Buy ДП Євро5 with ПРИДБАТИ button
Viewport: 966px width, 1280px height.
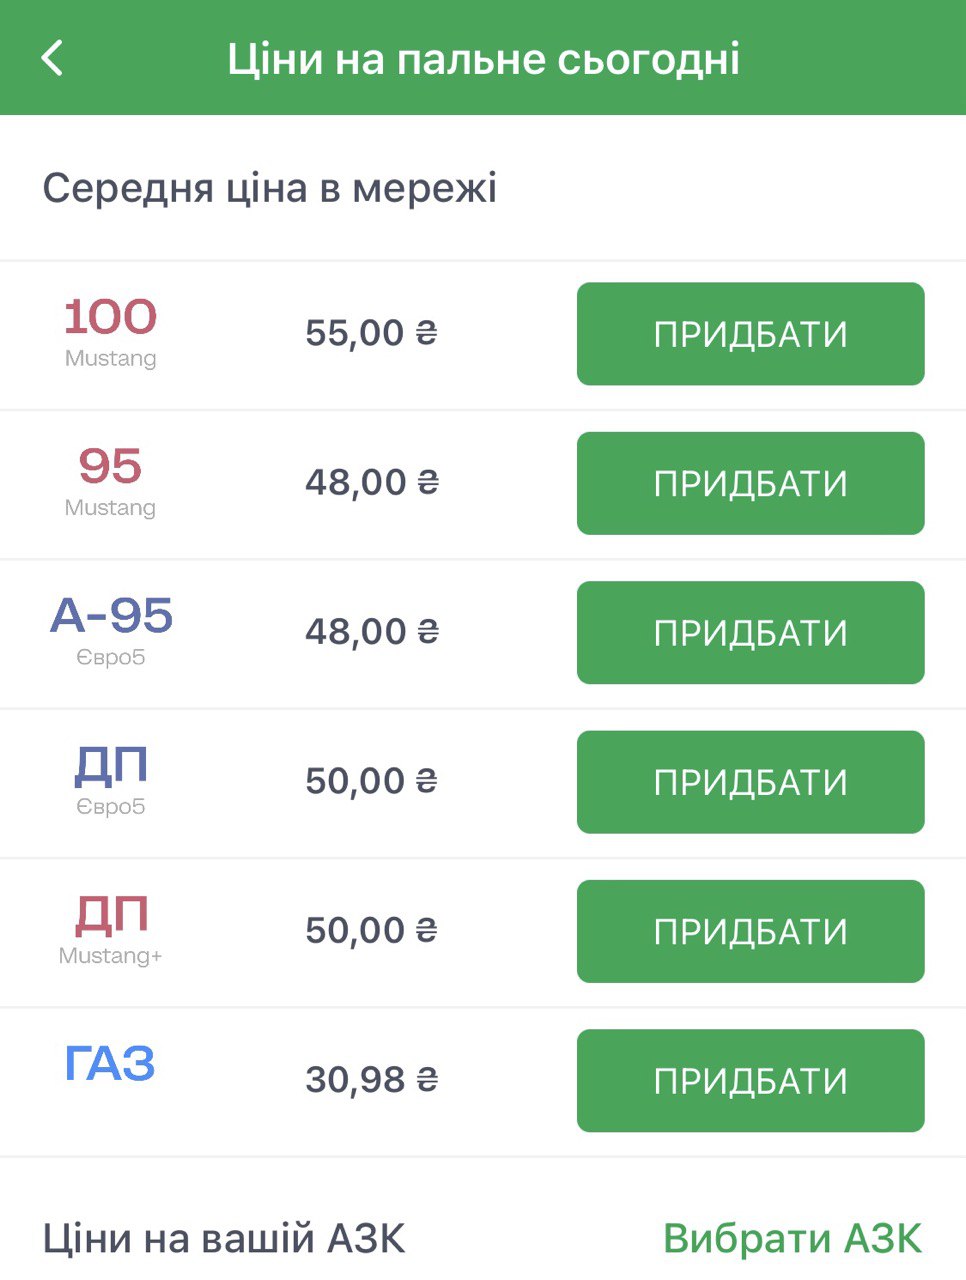(750, 782)
